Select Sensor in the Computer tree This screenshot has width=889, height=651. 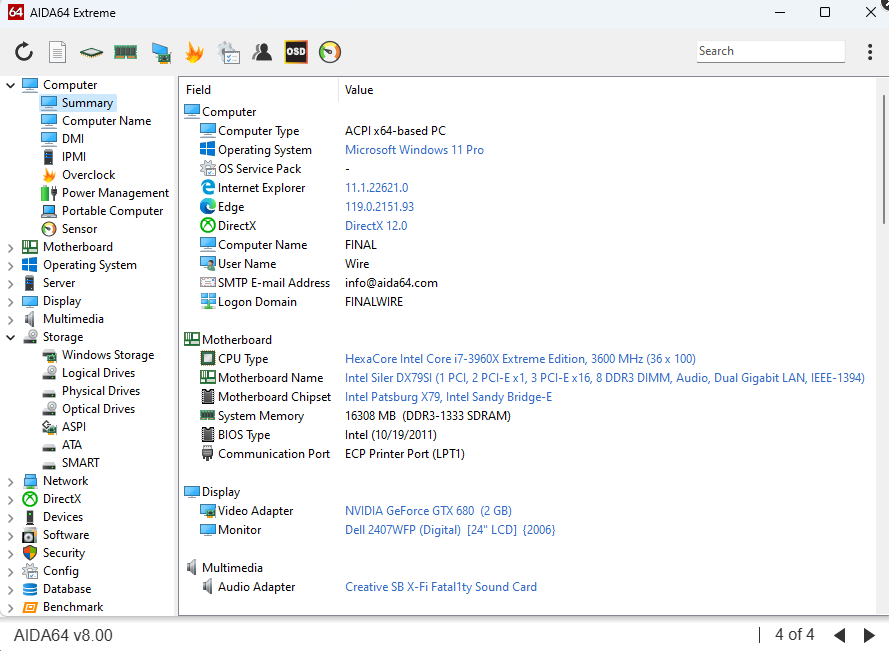[x=79, y=229]
